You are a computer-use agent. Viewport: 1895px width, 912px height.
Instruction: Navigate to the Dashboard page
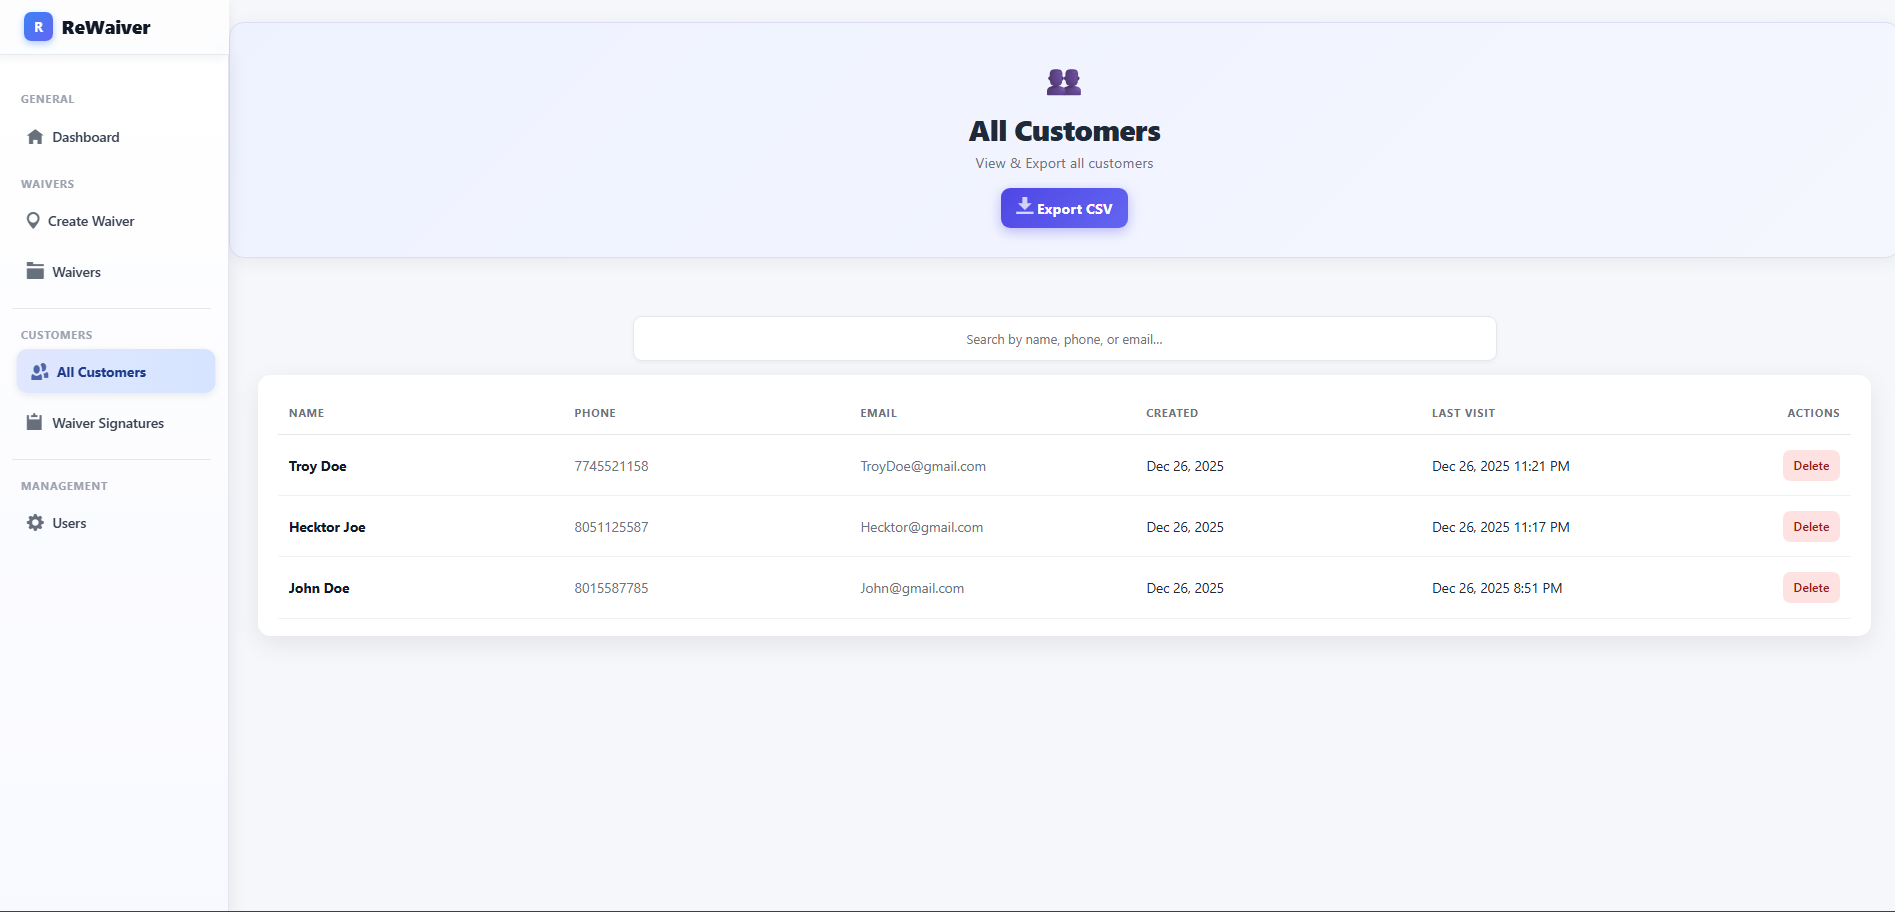pos(85,136)
